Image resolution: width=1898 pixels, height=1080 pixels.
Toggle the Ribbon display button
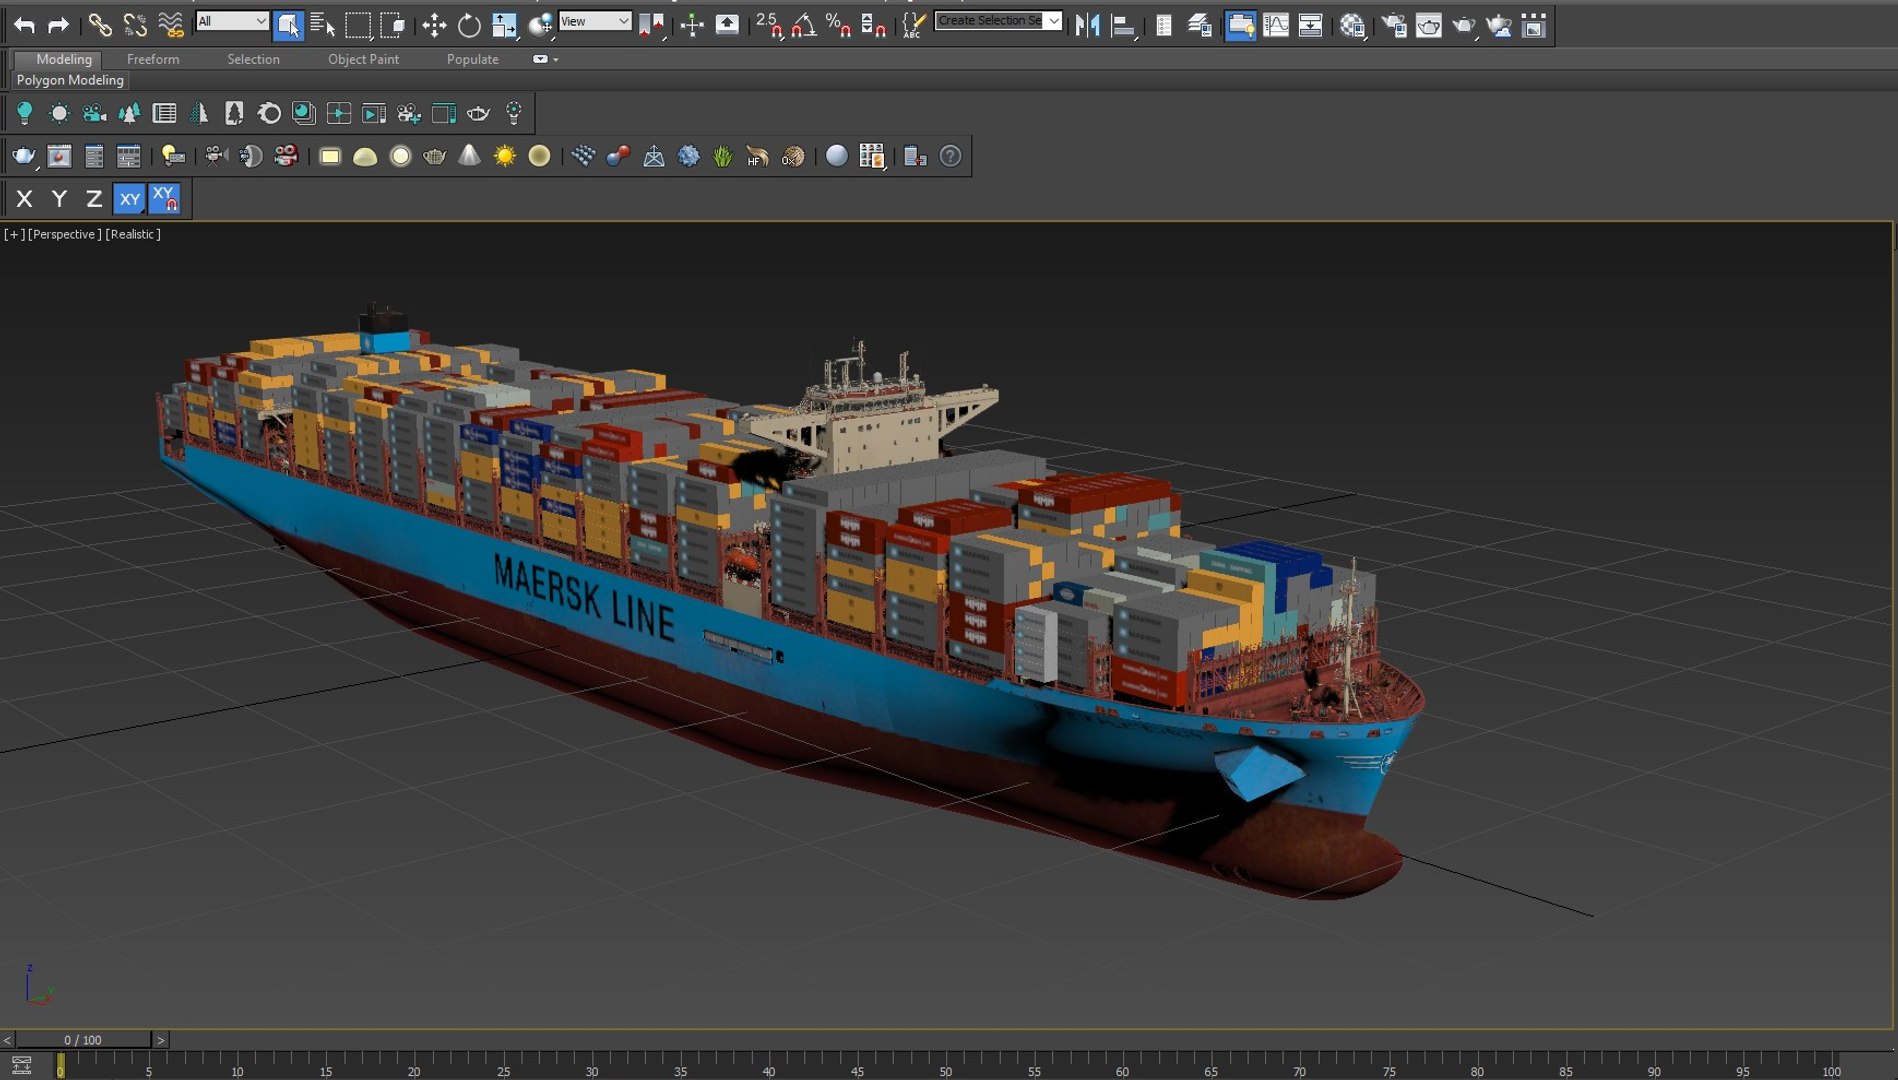coord(1240,25)
